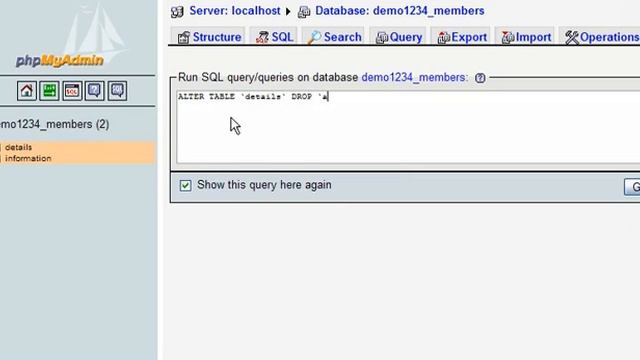
Task: Switch to the SQL tab
Action: (274, 37)
